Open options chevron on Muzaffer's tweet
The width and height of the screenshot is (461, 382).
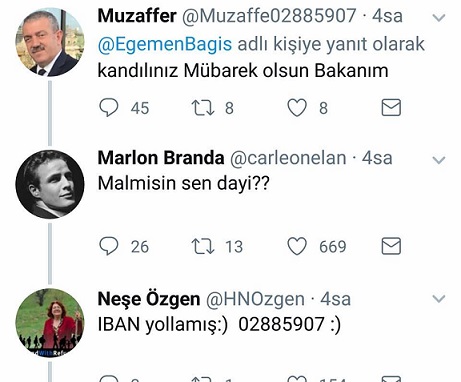pyautogui.click(x=439, y=18)
